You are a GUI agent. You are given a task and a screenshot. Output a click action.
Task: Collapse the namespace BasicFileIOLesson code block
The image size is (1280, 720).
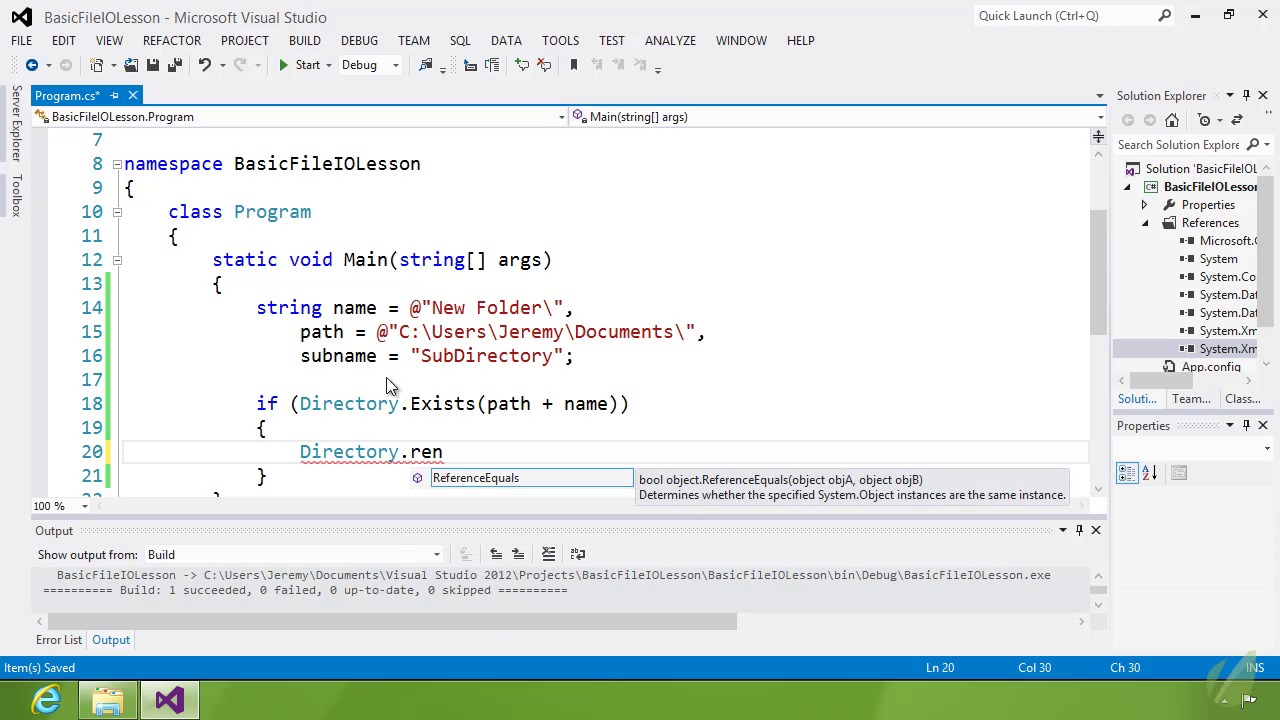point(117,164)
